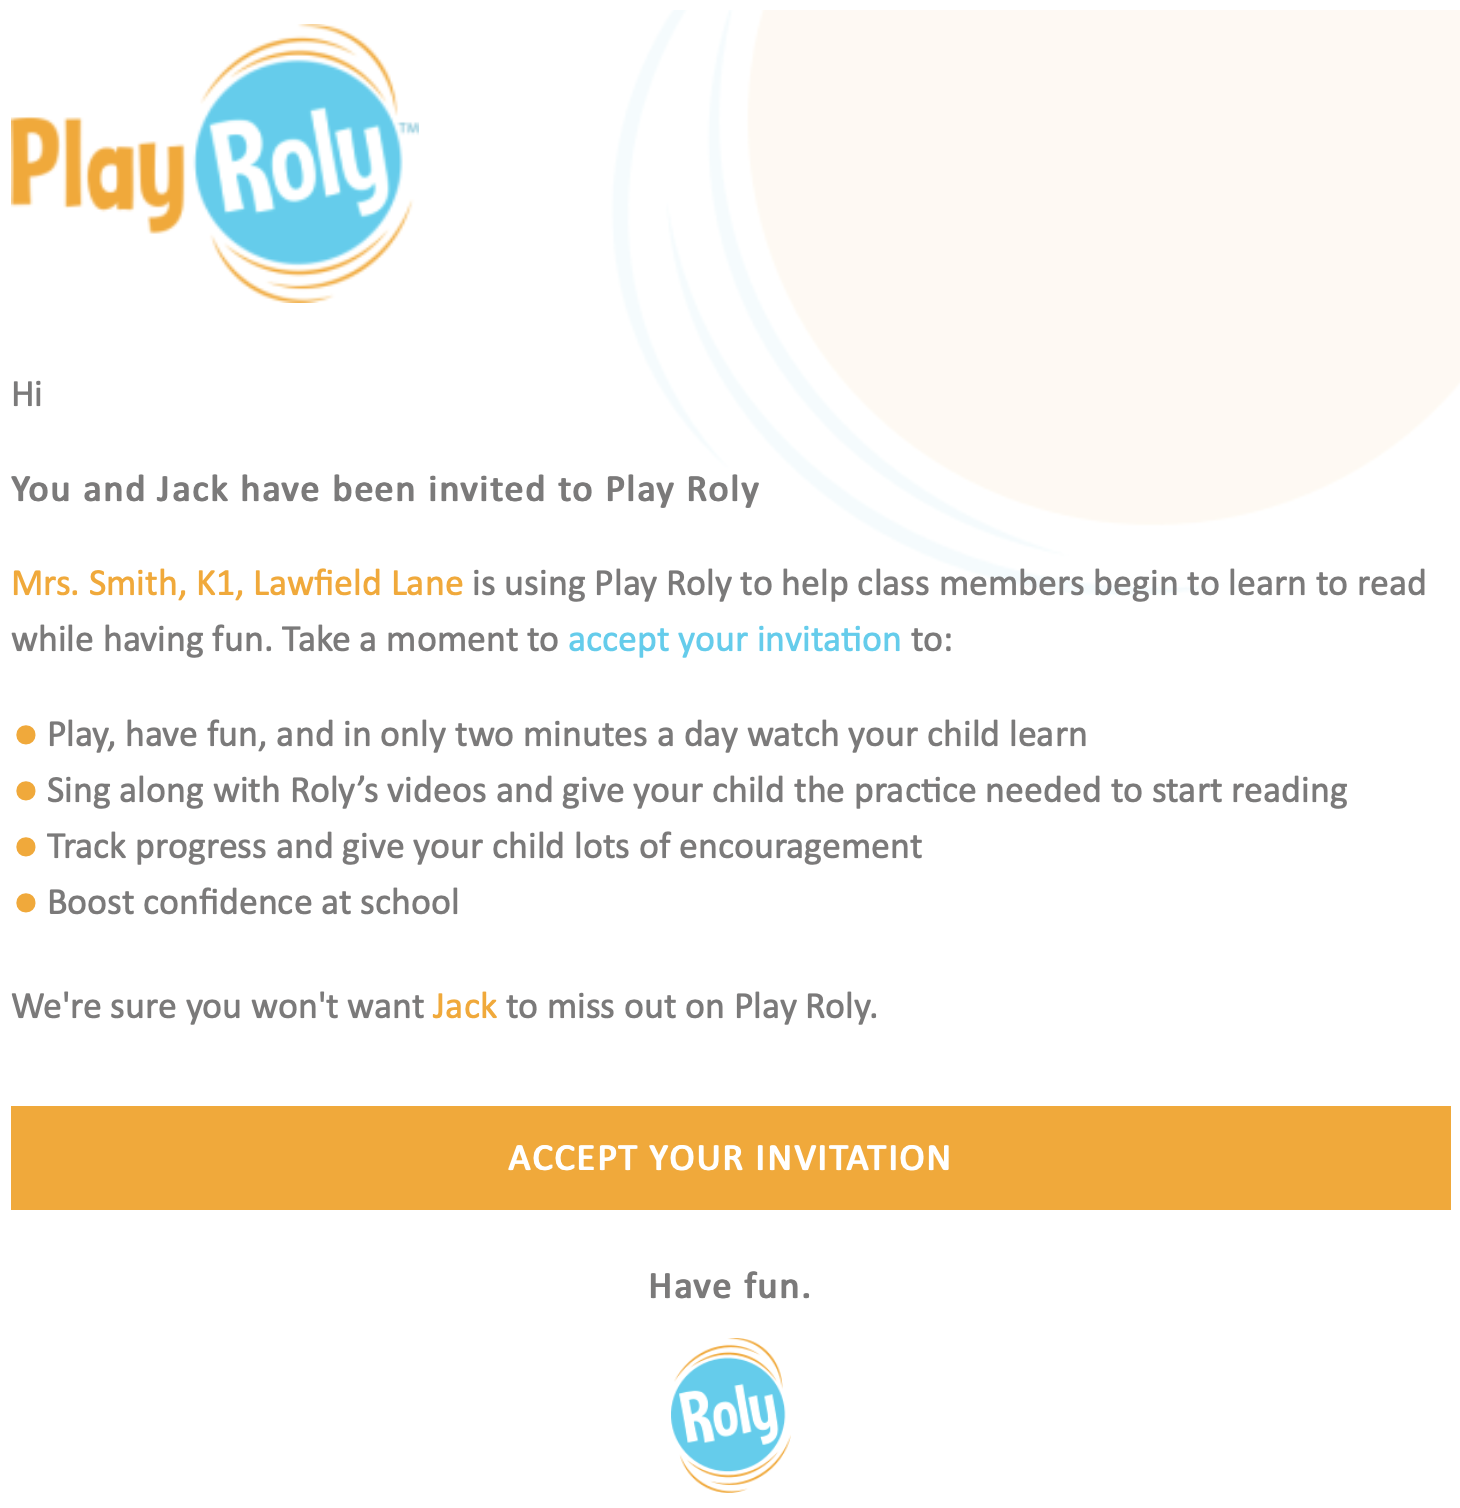Screen dimensions: 1460x1508
Task: Open the 'accept your invitation' blue link
Action: (733, 639)
